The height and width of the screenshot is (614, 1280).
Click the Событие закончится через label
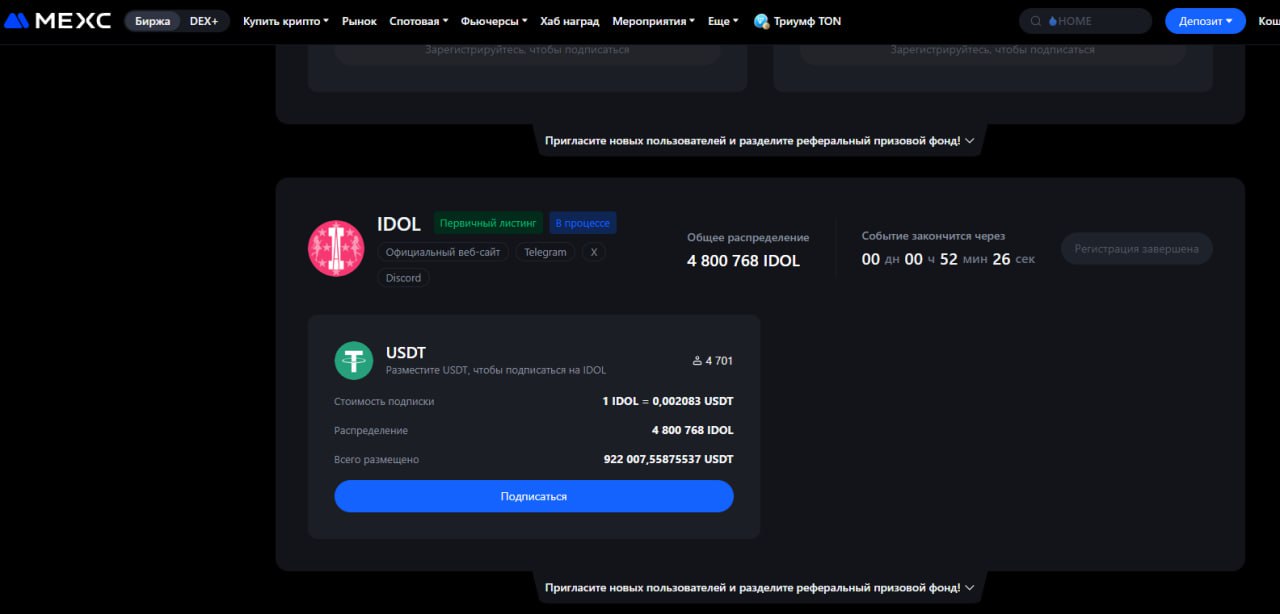click(934, 236)
